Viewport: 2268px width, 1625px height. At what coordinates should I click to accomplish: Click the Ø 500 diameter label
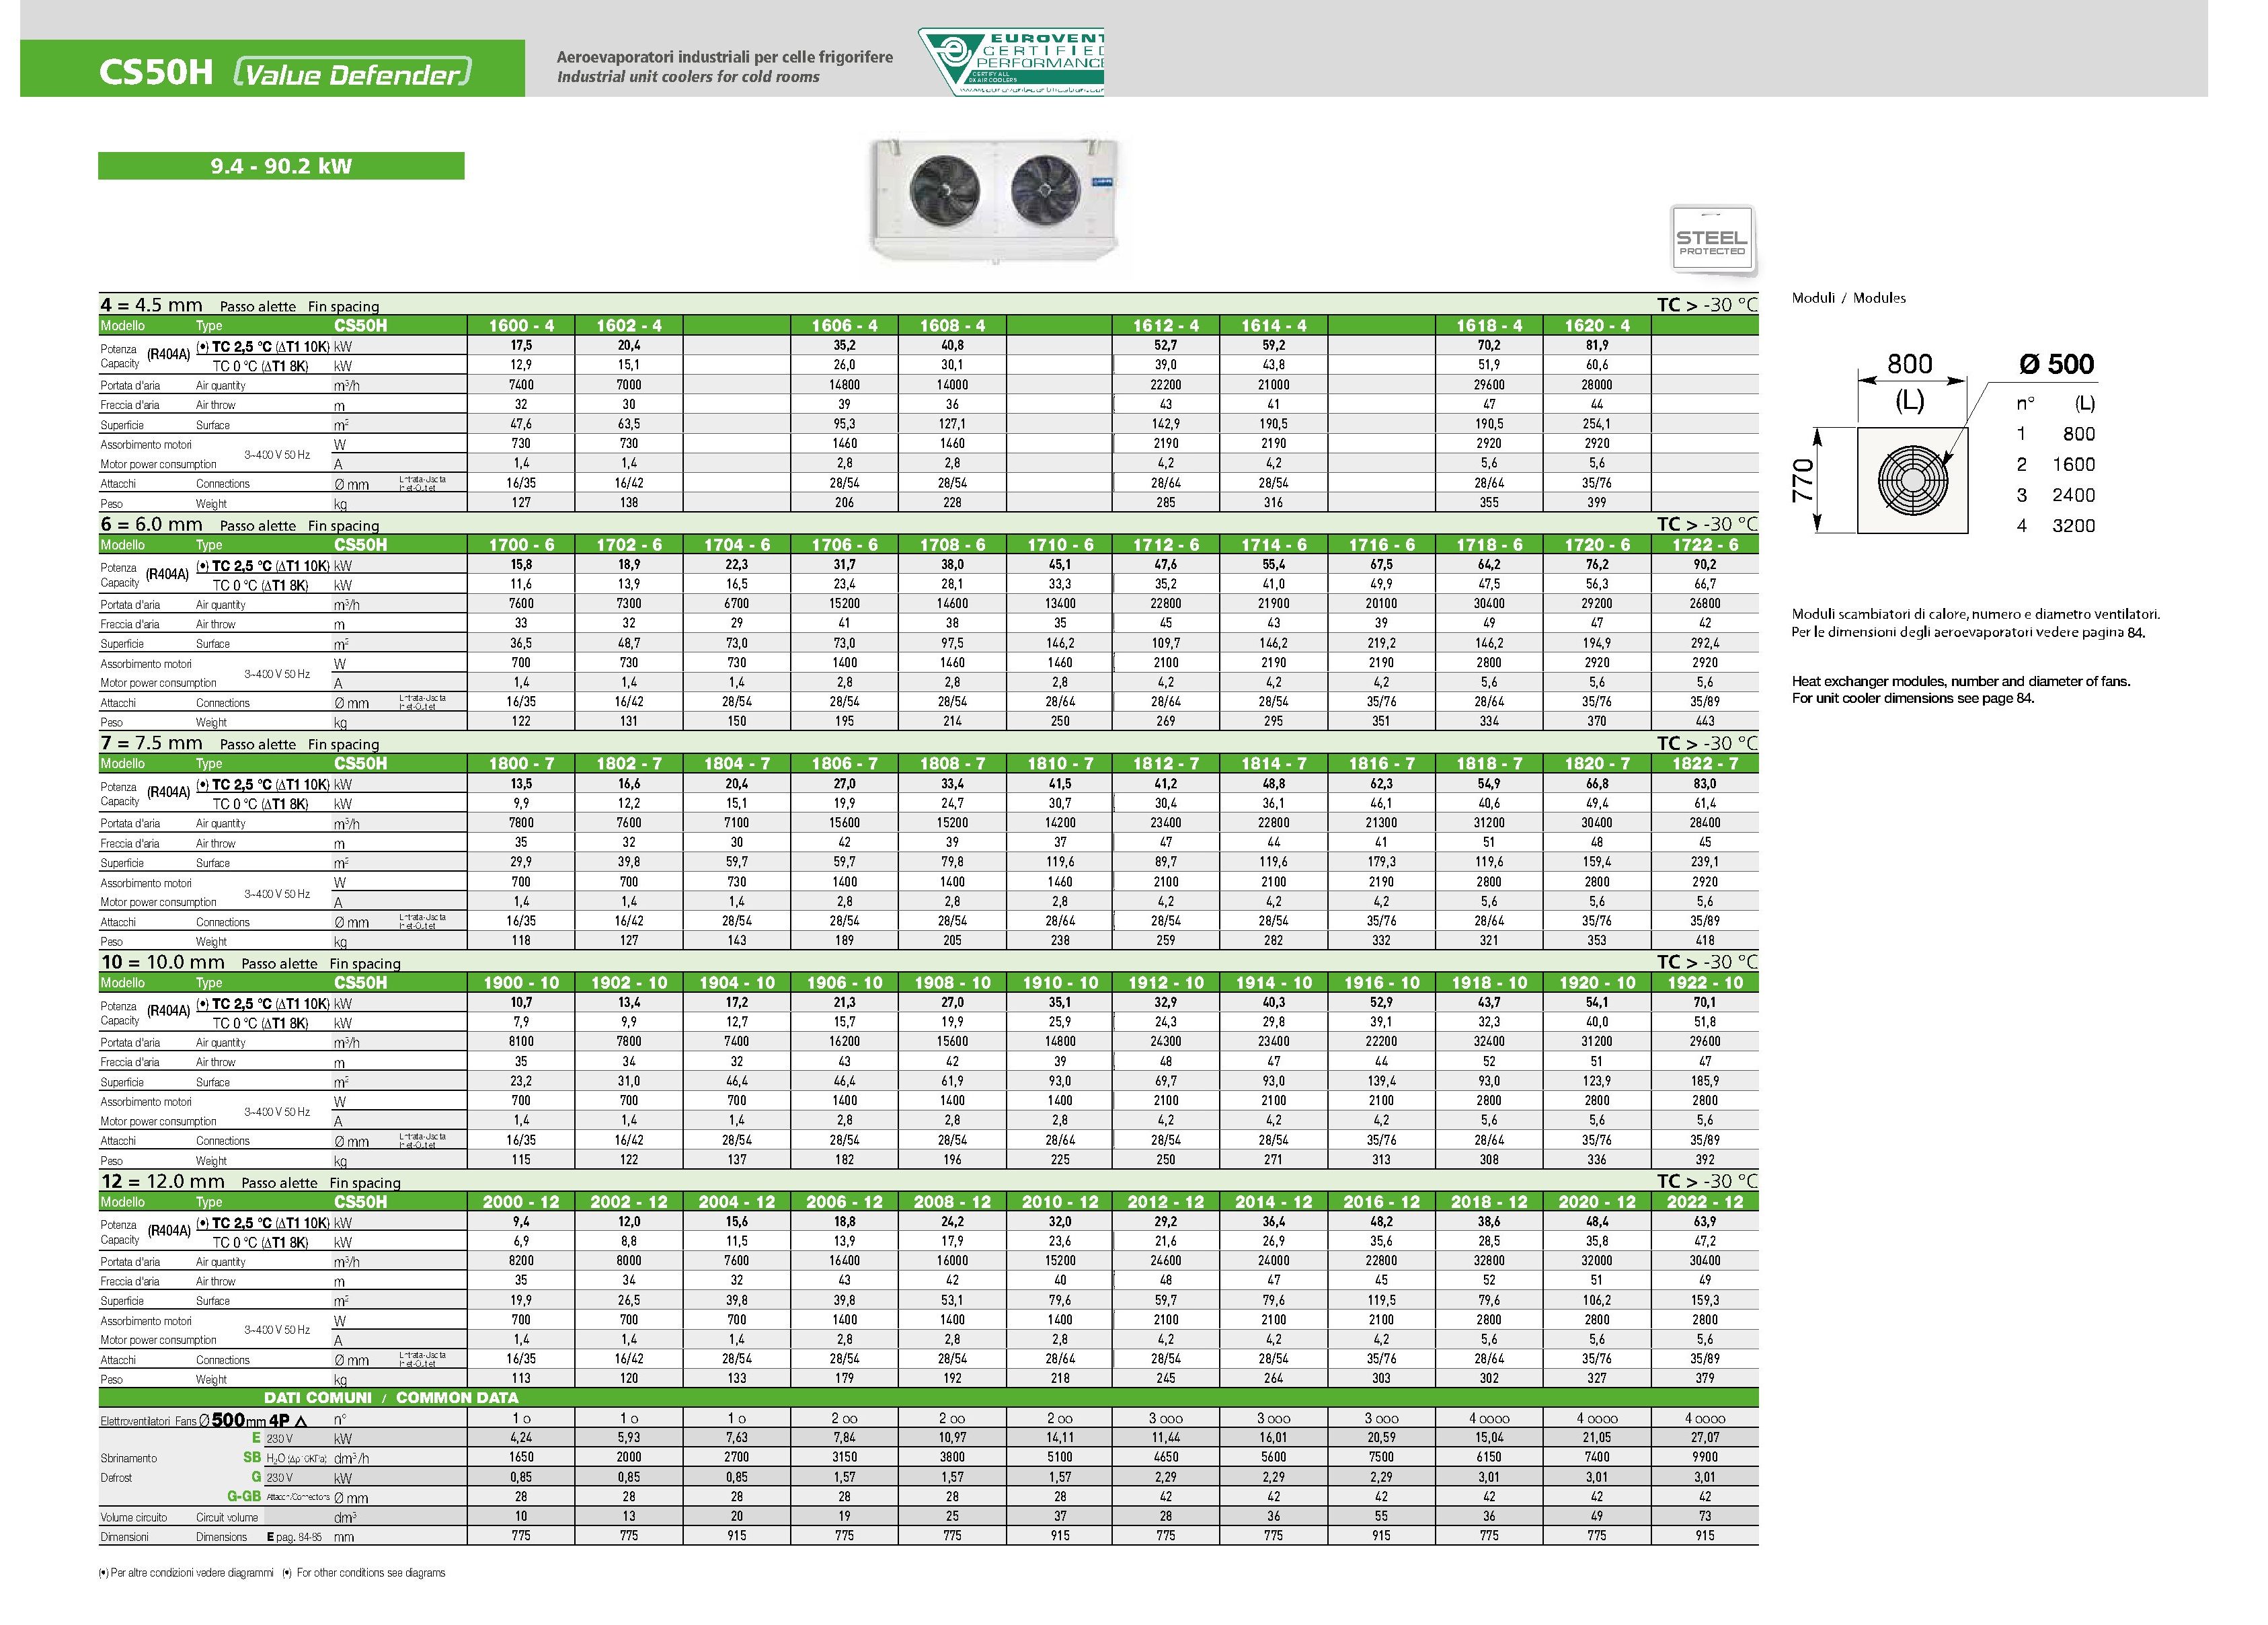2056,364
